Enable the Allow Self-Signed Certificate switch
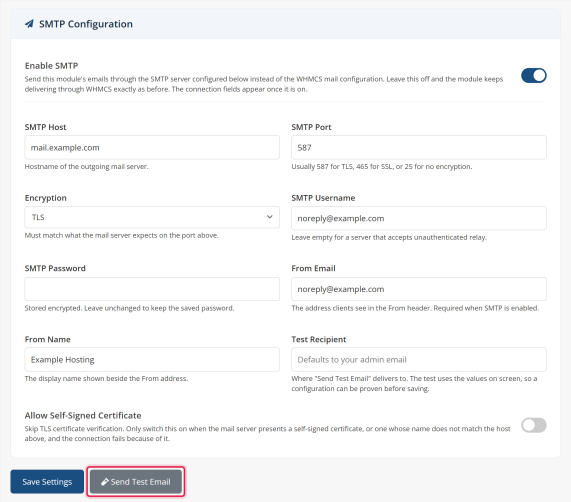This screenshot has height=502, width=571. point(533,425)
